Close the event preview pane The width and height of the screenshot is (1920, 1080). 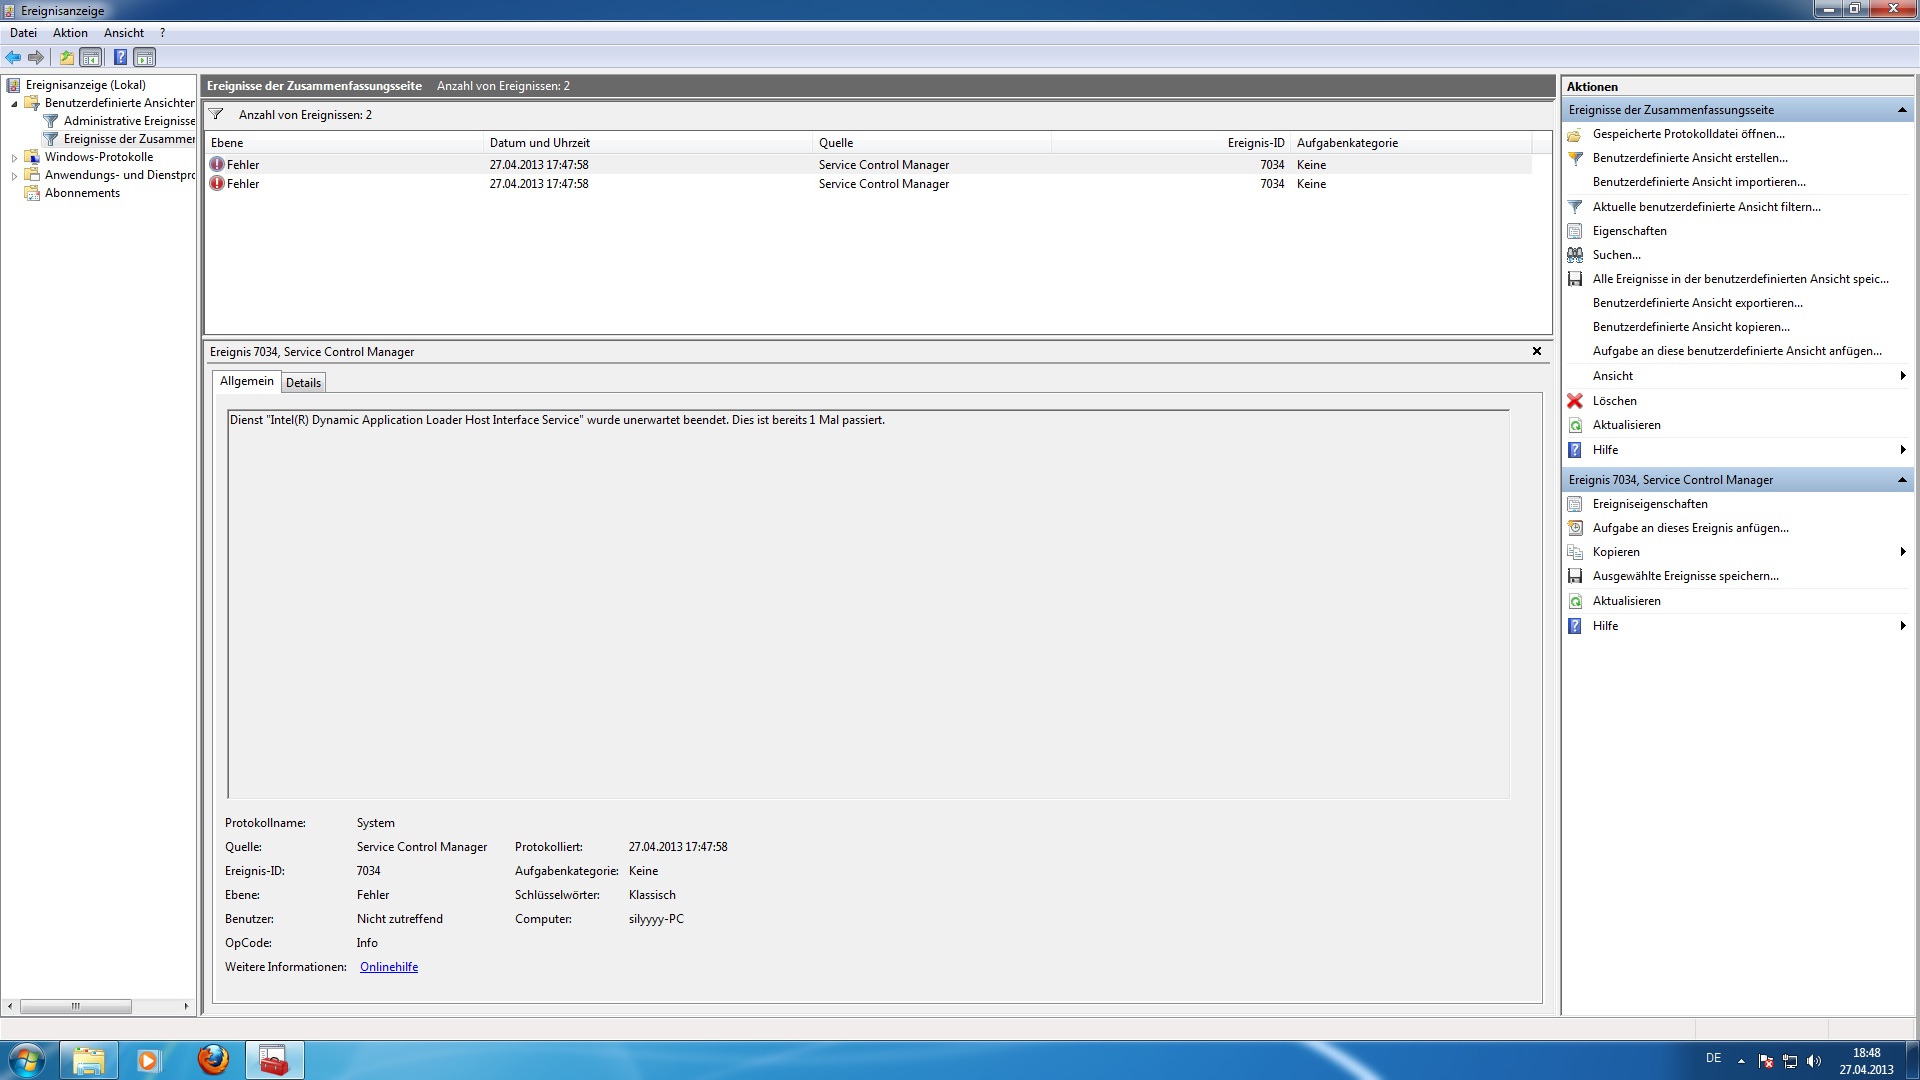(1537, 351)
